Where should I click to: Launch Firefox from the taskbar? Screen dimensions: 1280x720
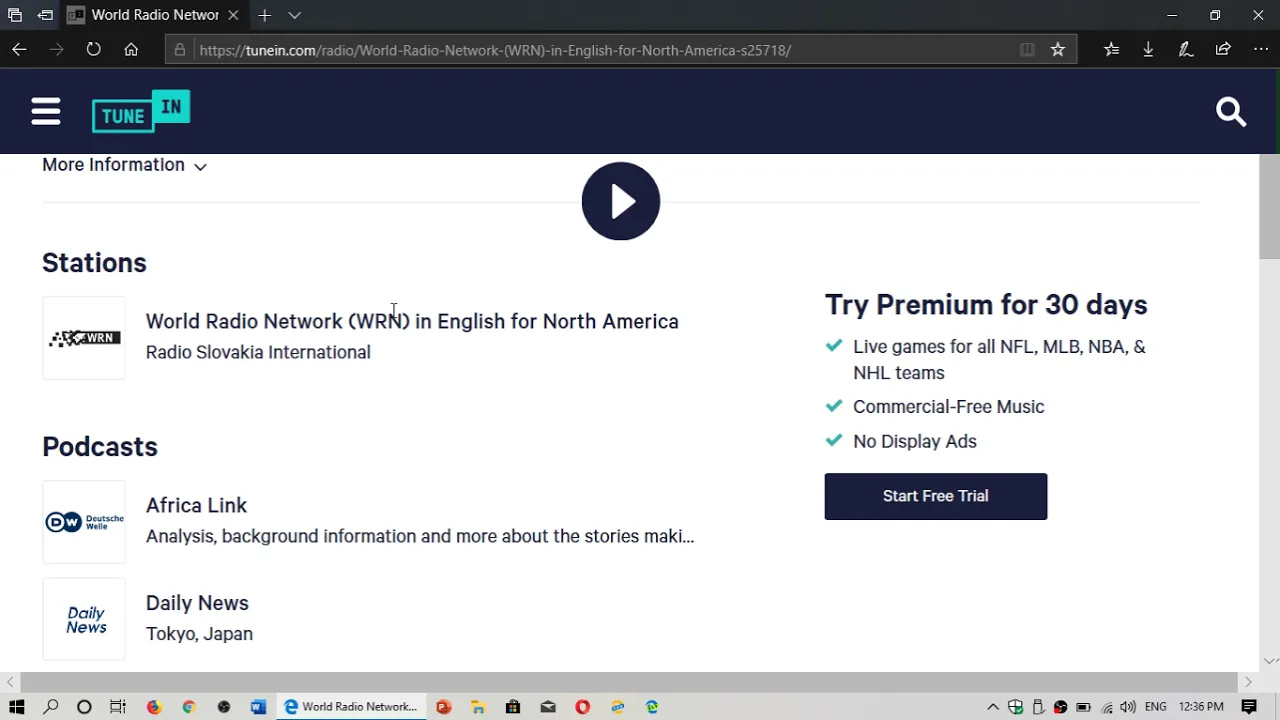(153, 707)
